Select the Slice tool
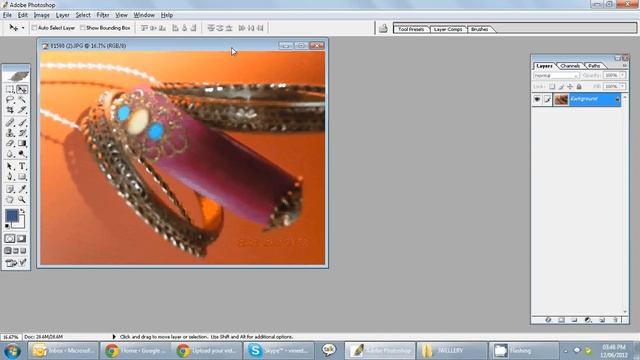640x360 pixels. point(22,110)
